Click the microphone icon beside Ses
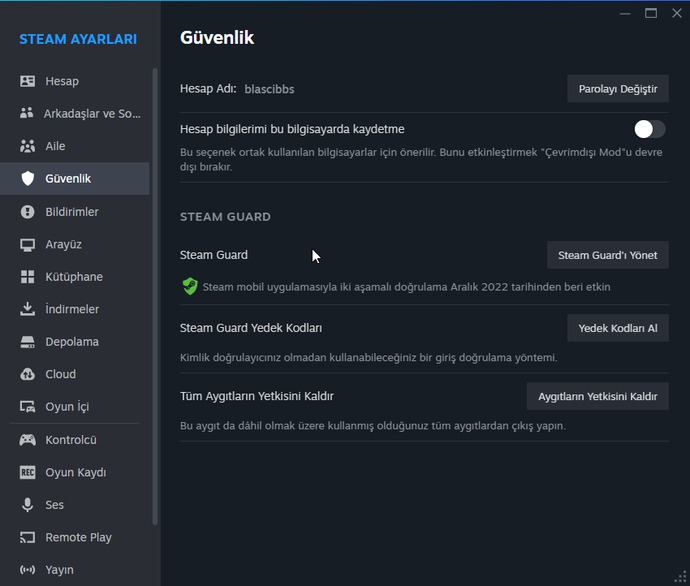Image resolution: width=690 pixels, height=586 pixels. pyautogui.click(x=27, y=505)
